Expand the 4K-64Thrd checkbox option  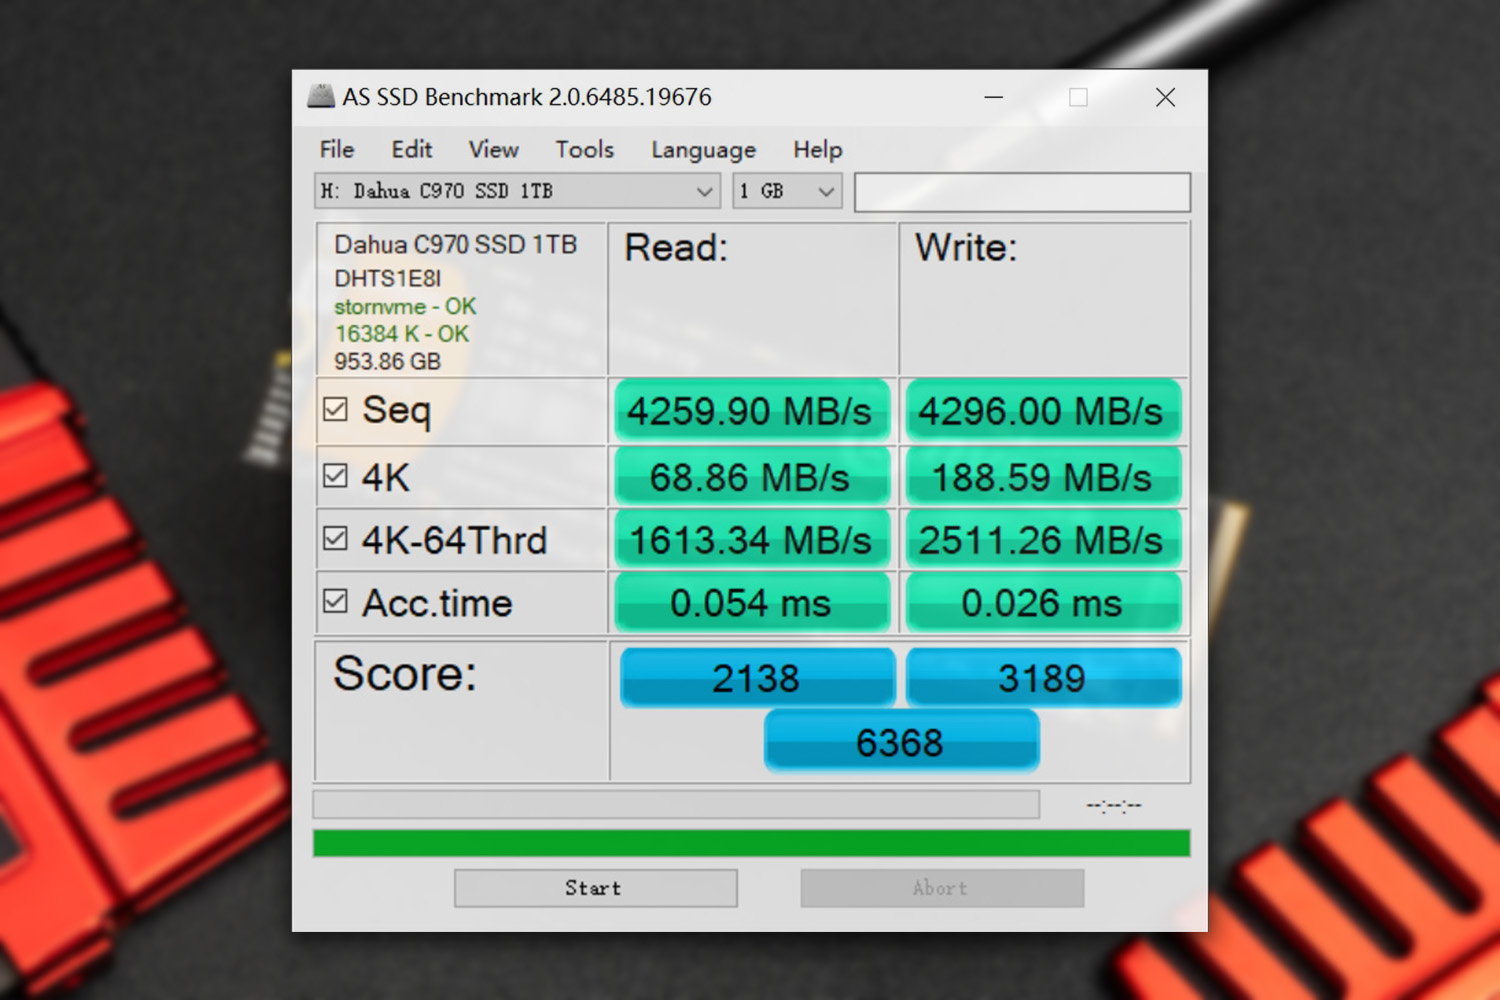(x=336, y=538)
